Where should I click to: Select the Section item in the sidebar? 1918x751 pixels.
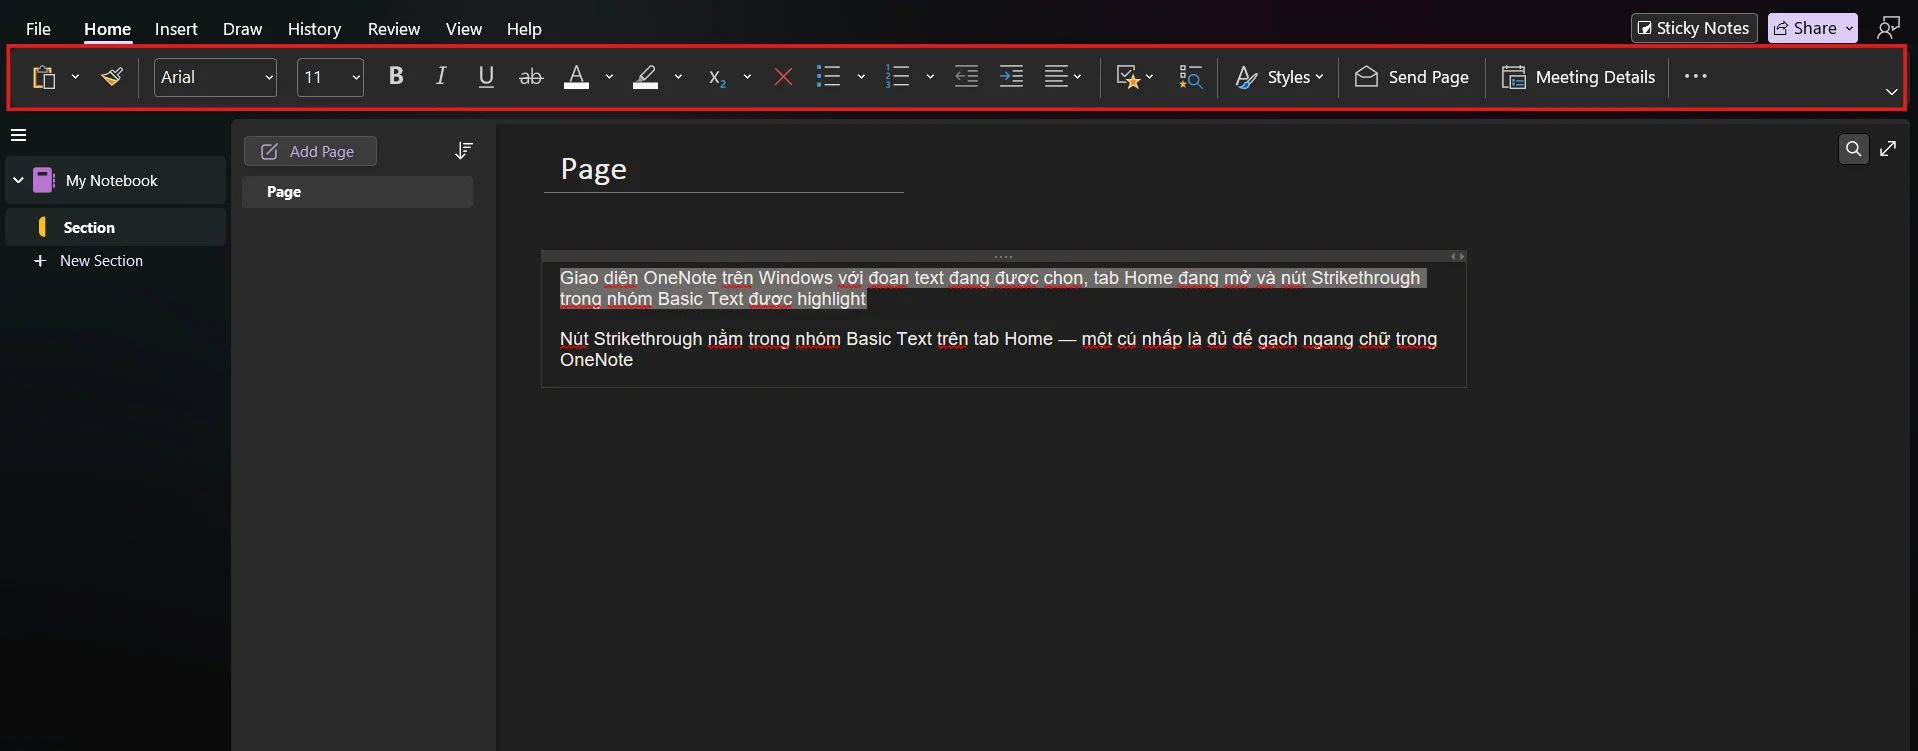click(116, 227)
